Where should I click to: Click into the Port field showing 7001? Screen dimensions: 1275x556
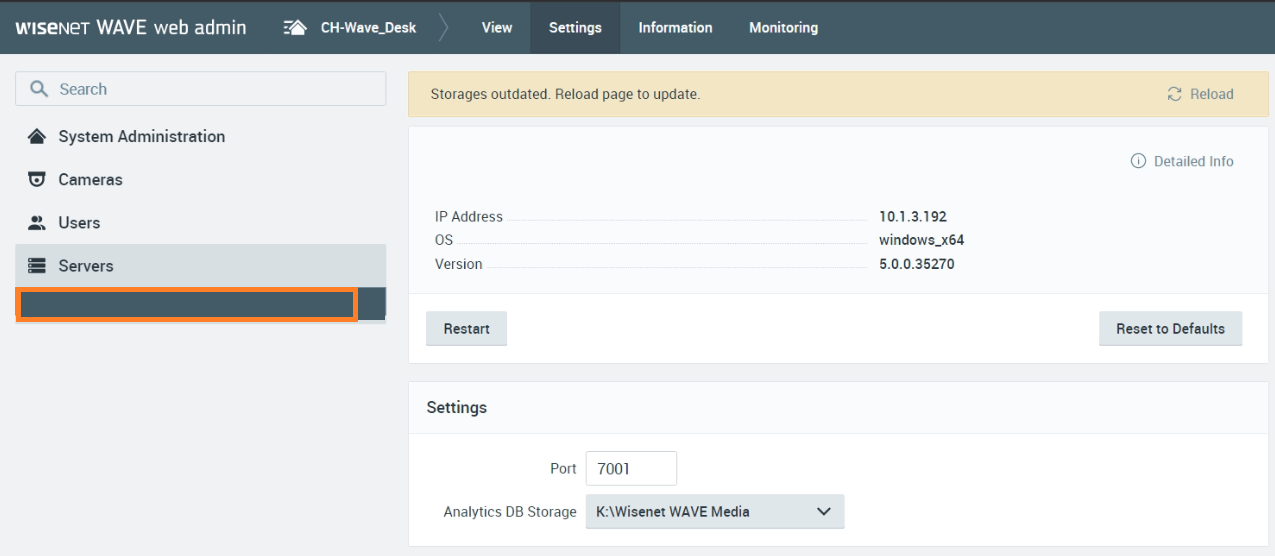tap(631, 468)
